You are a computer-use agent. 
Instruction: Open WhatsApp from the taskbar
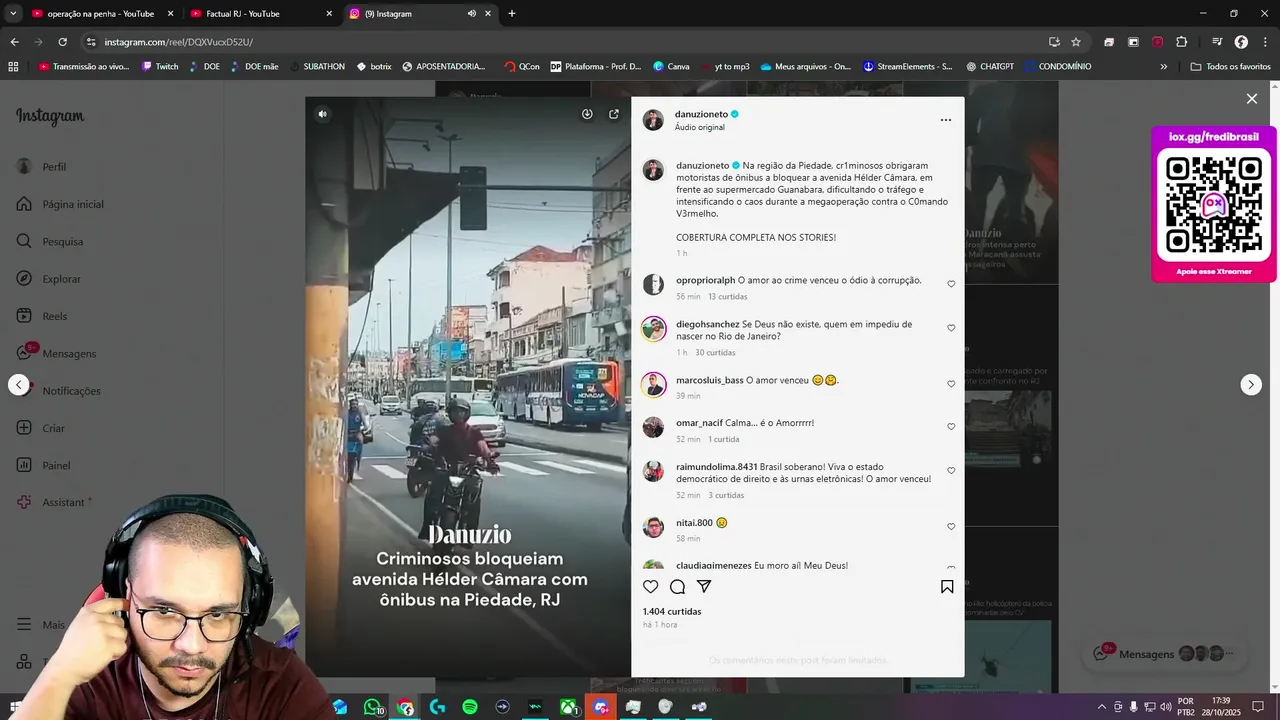coord(373,707)
